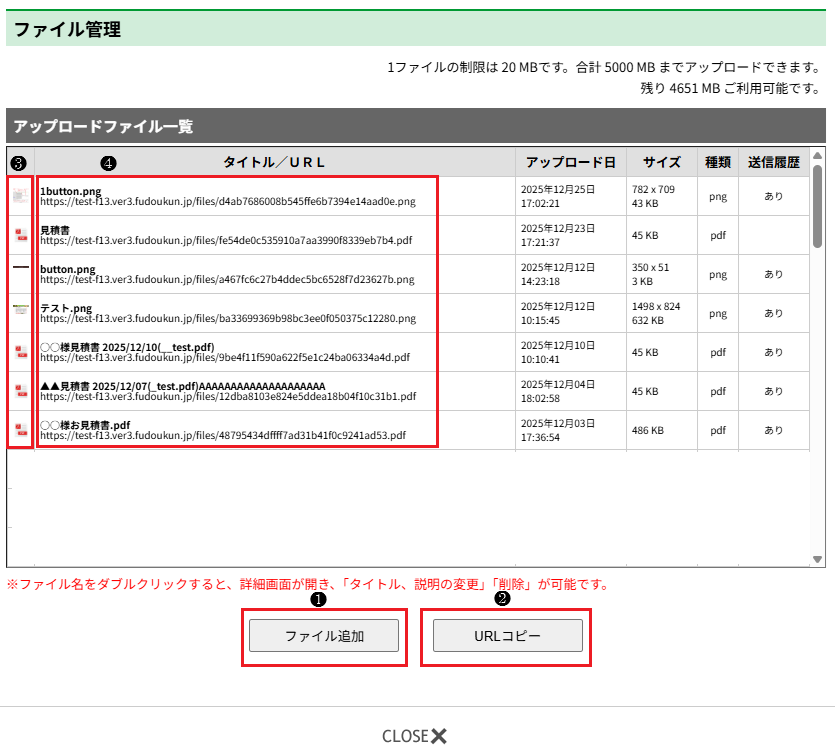Click the X icon next to CLOSE
The width and height of the screenshot is (835, 750).
click(439, 736)
